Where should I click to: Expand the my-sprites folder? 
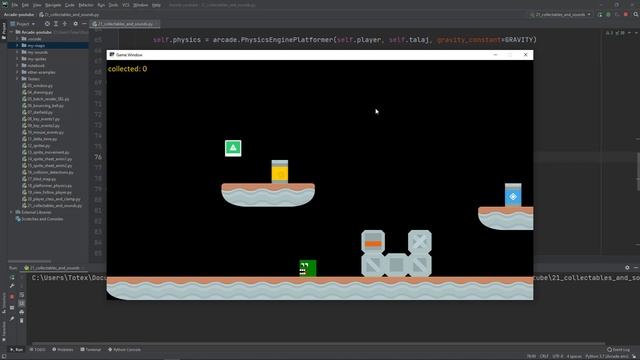point(17,59)
